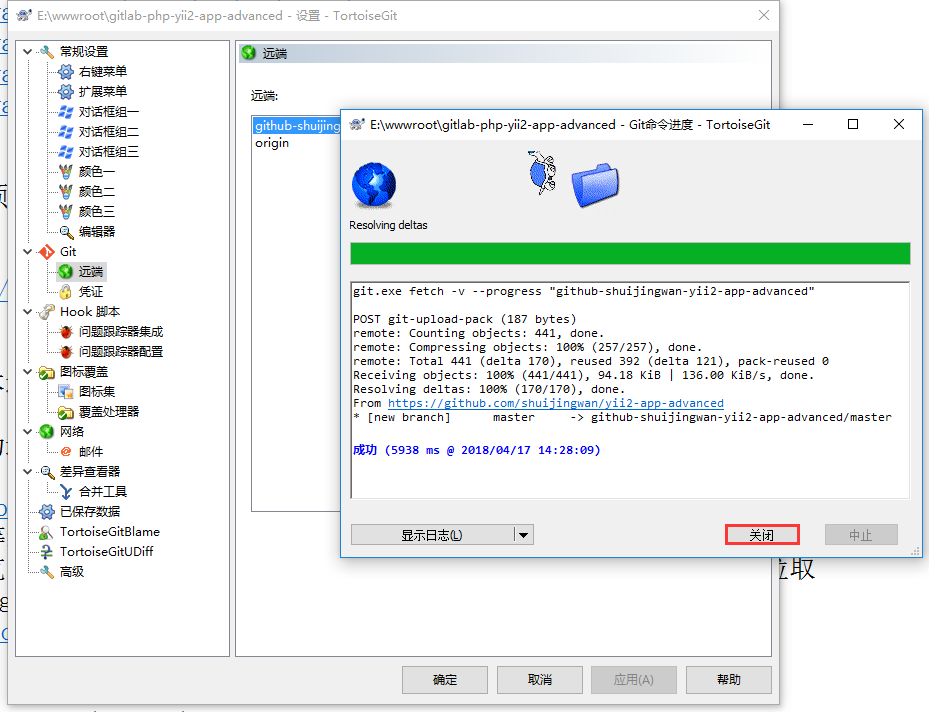The width and height of the screenshot is (929, 712).
Task: Collapse the 图标覆盖 tree node
Action: coord(27,372)
